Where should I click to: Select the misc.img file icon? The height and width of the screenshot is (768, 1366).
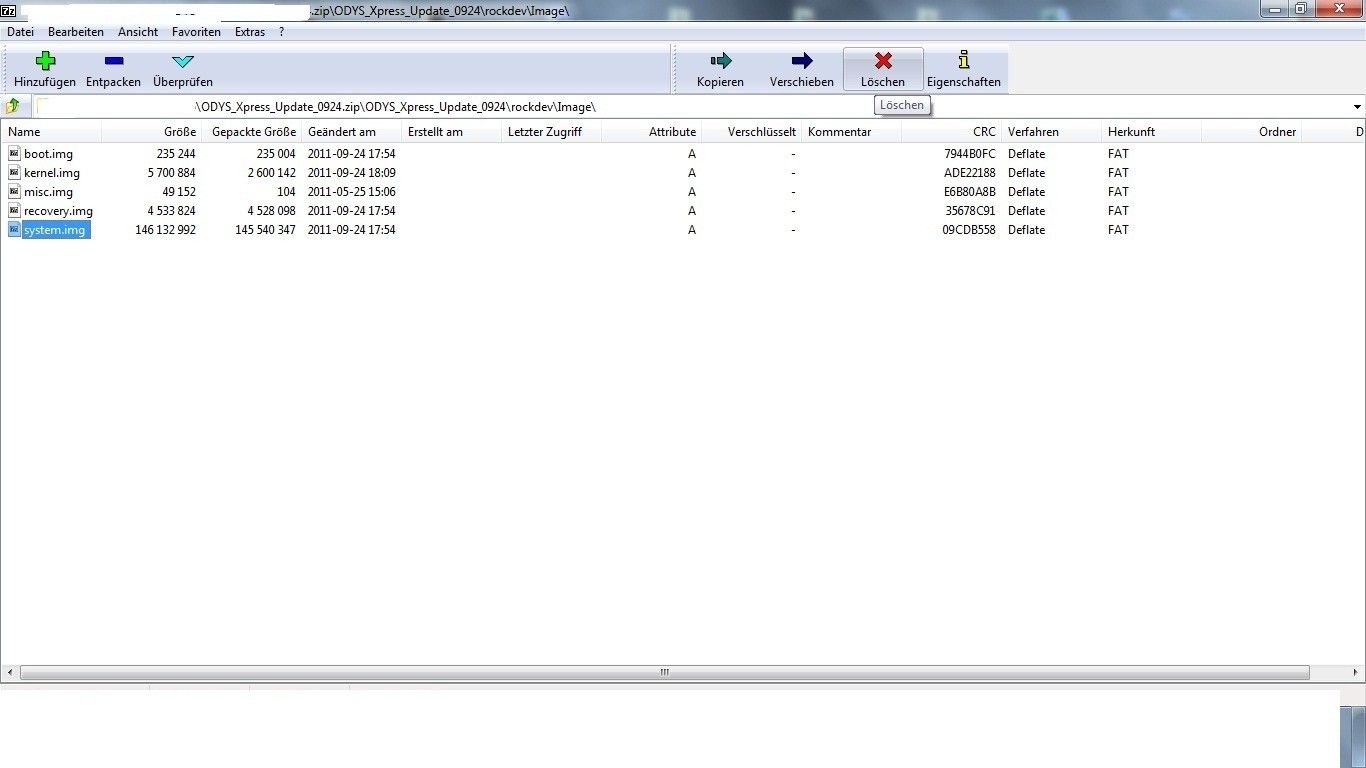[x=14, y=191]
